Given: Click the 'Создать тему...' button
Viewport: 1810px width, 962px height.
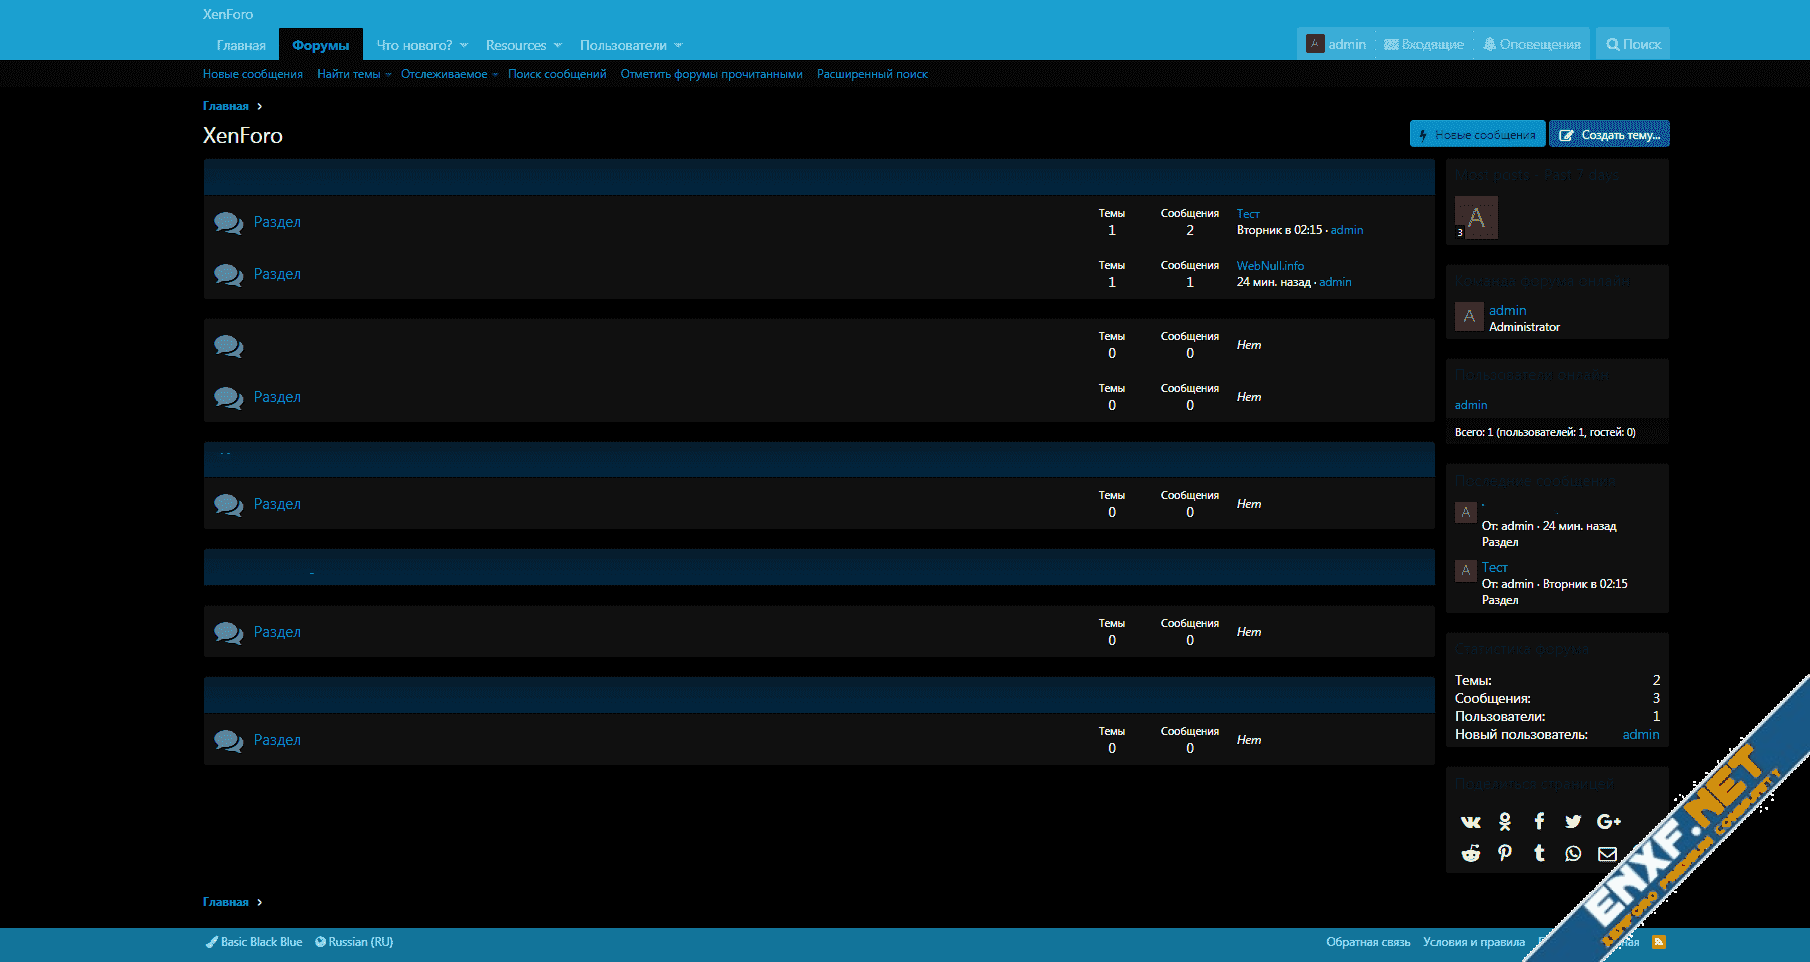Looking at the screenshot, I should [1609, 135].
